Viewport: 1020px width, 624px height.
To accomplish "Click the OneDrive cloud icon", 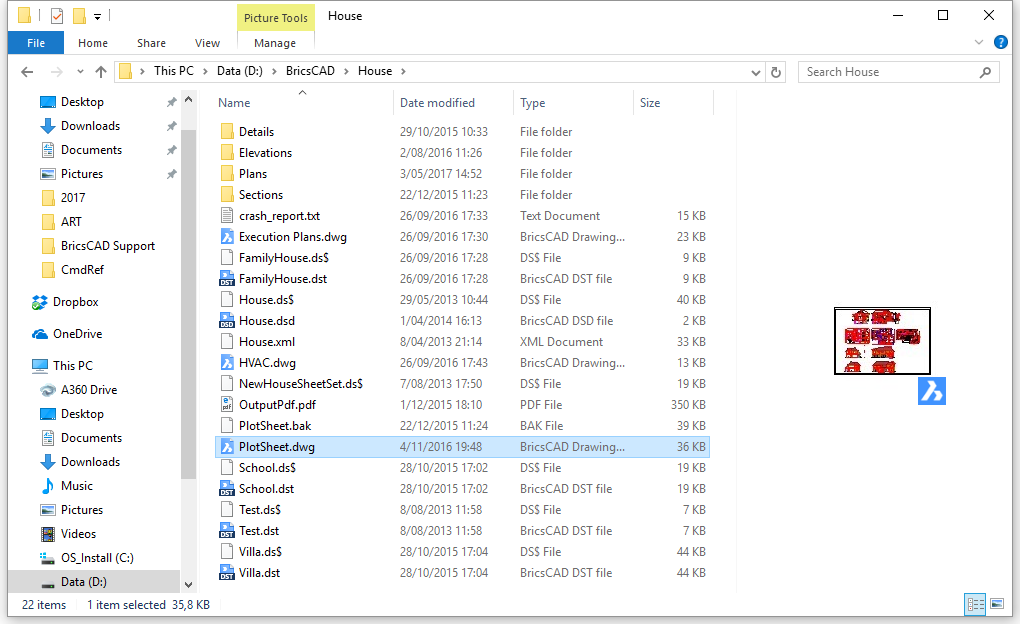I will click(x=40, y=334).
